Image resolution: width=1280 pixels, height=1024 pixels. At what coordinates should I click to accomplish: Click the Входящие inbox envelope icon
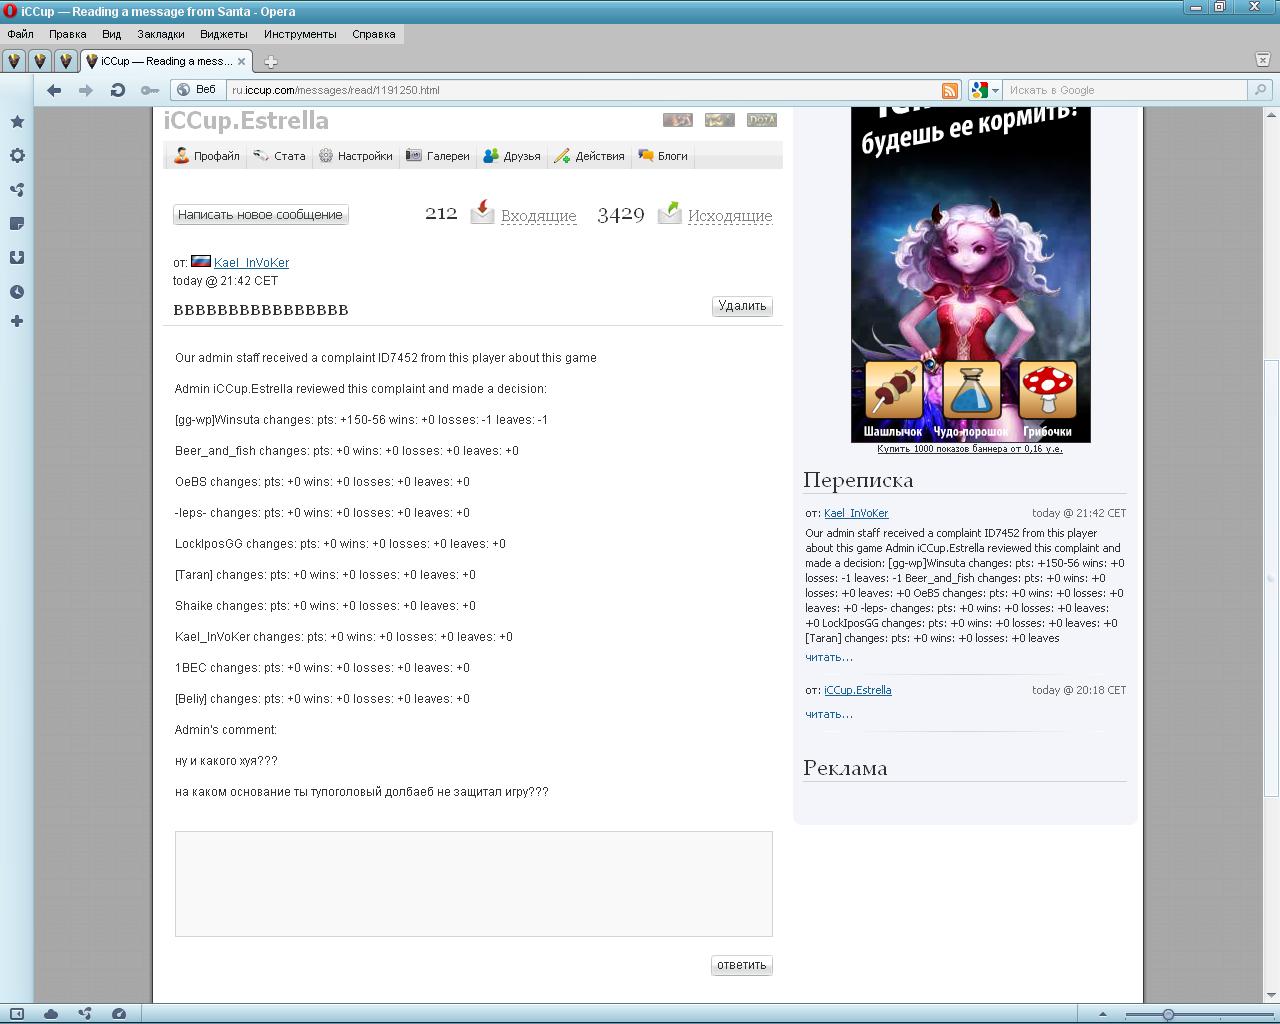482,212
